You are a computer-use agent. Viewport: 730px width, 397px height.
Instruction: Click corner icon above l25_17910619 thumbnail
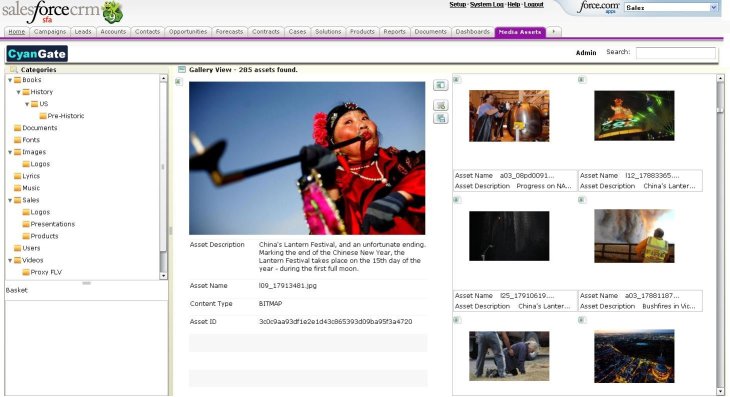click(x=457, y=200)
